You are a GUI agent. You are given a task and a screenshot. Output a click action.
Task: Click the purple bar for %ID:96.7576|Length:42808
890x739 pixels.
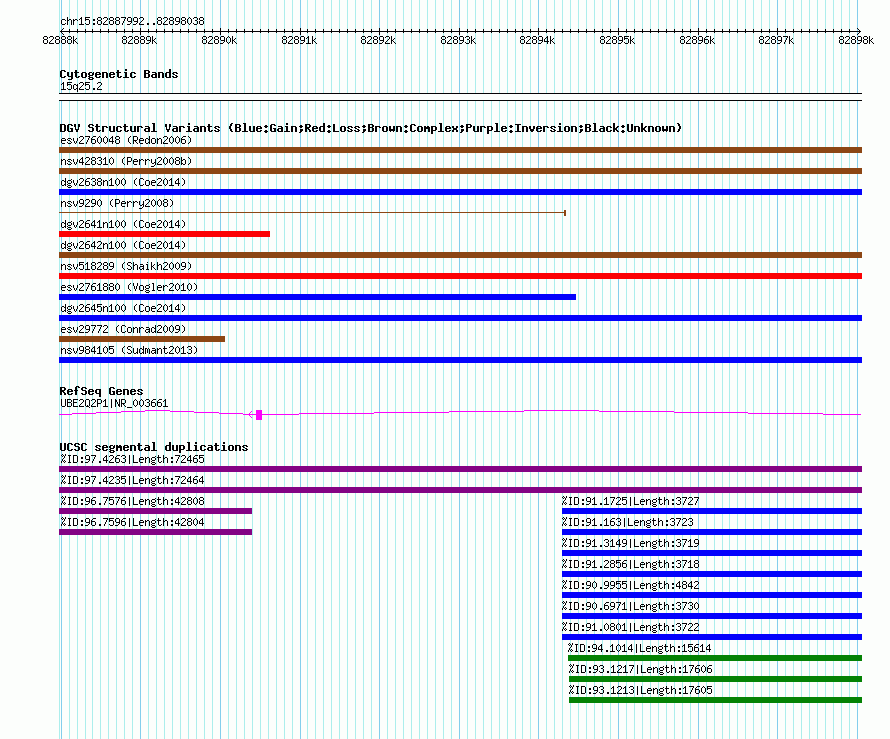156,511
